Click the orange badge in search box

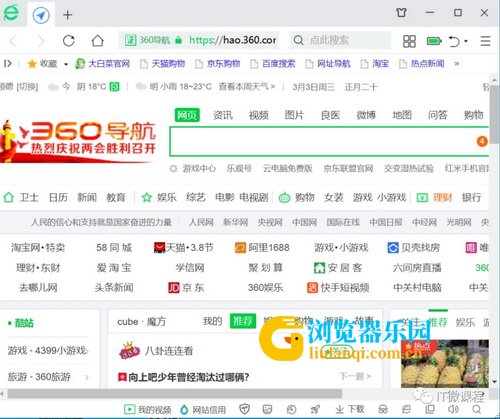(482, 142)
